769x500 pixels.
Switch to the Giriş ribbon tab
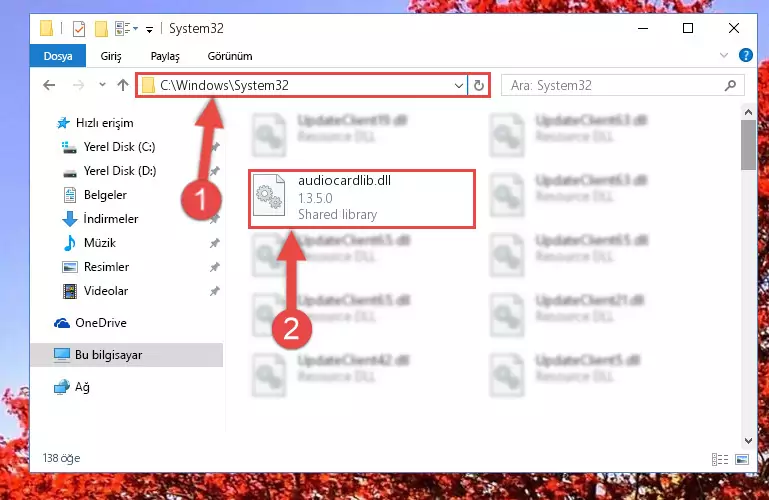tap(111, 56)
